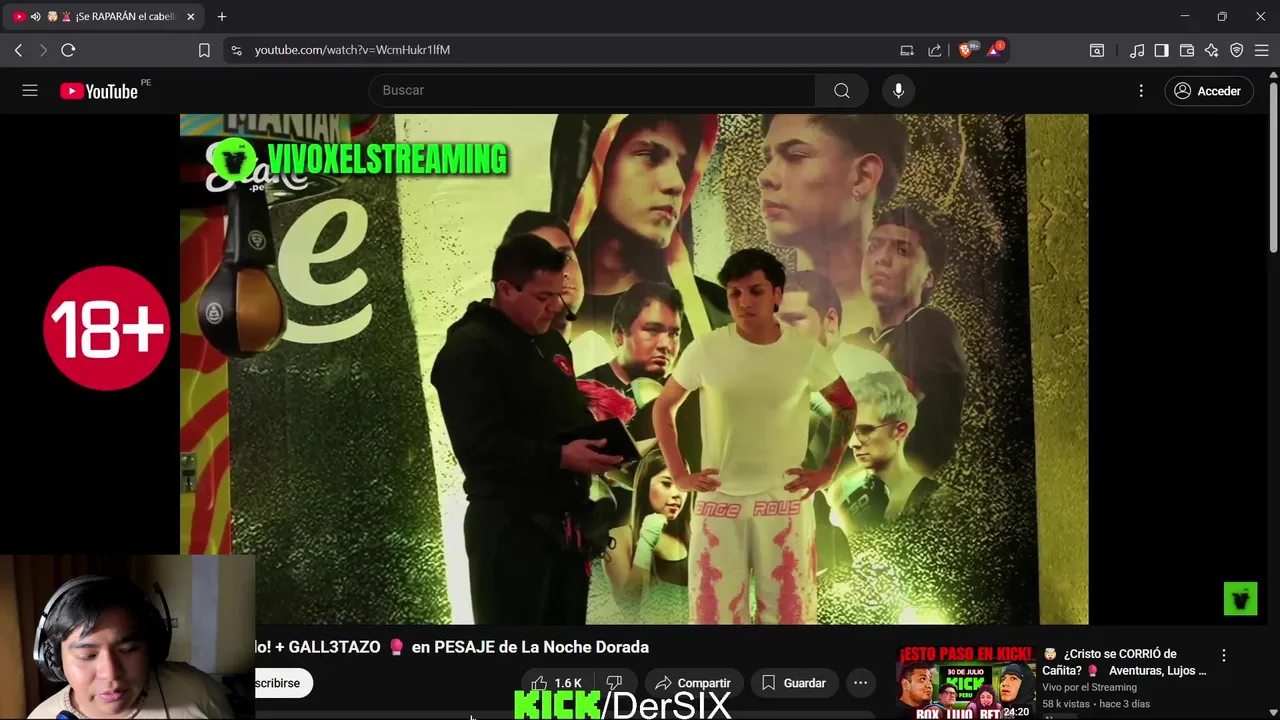Go back with the browser back arrow
The width and height of the screenshot is (1280, 720).
pyautogui.click(x=19, y=50)
